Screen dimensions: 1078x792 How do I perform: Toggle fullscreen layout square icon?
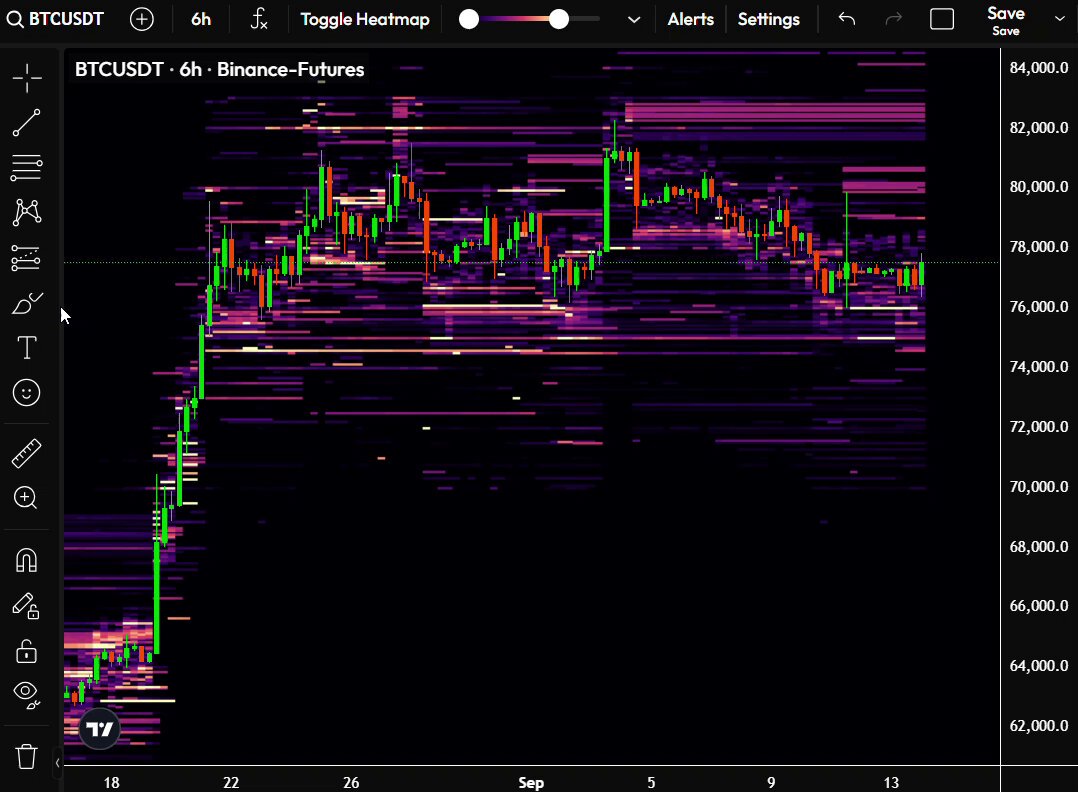pyautogui.click(x=942, y=19)
